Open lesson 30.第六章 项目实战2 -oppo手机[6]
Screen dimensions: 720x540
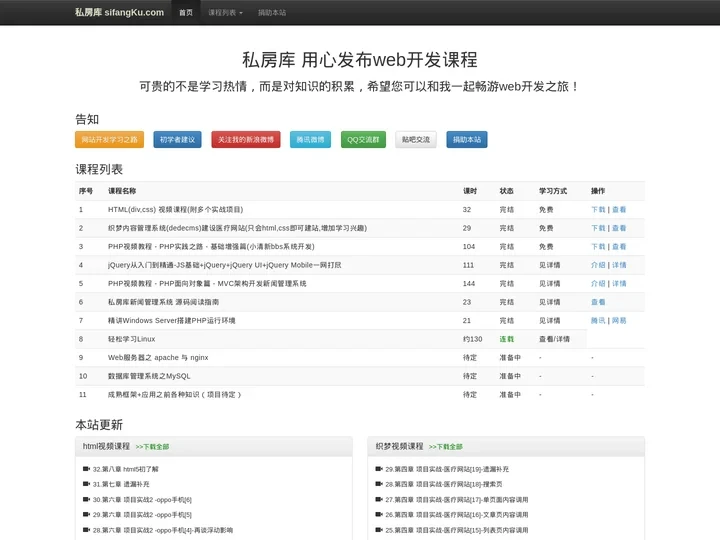142,500
